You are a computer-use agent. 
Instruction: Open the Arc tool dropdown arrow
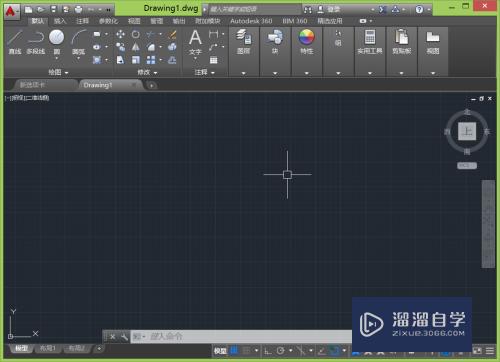[x=79, y=59]
